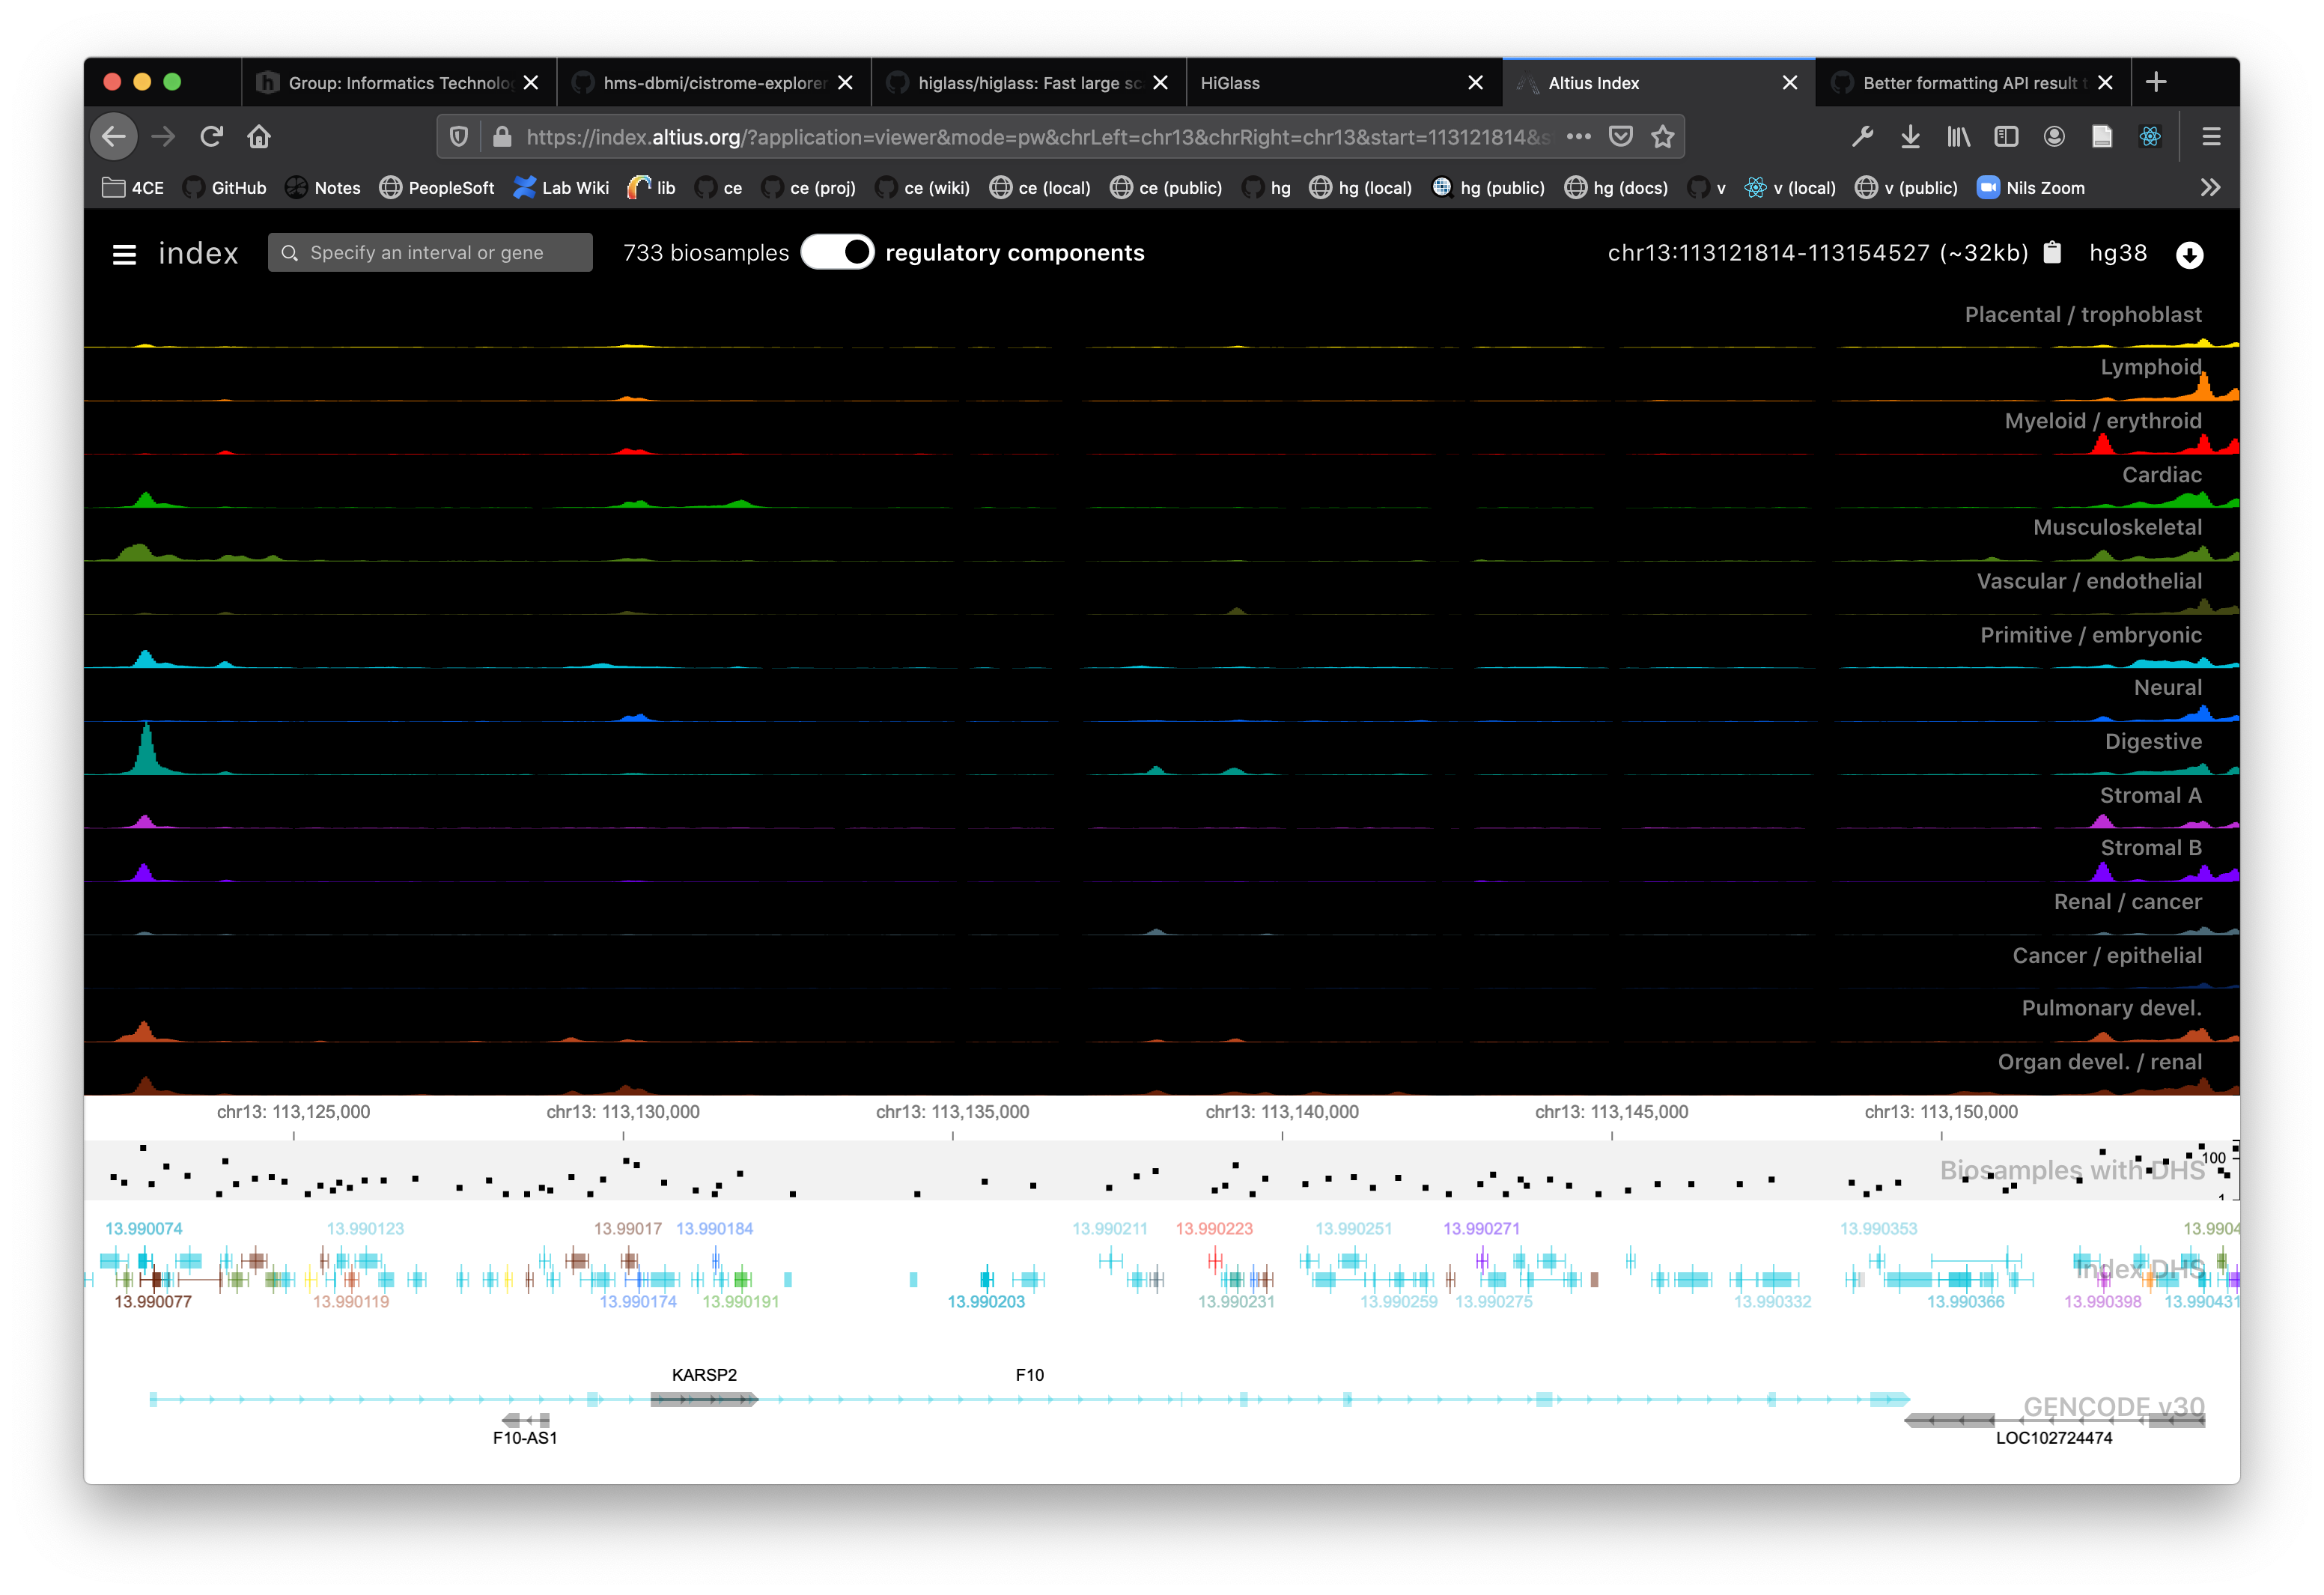Open the index application hamburger menu
The width and height of the screenshot is (2324, 1595).
pos(123,253)
